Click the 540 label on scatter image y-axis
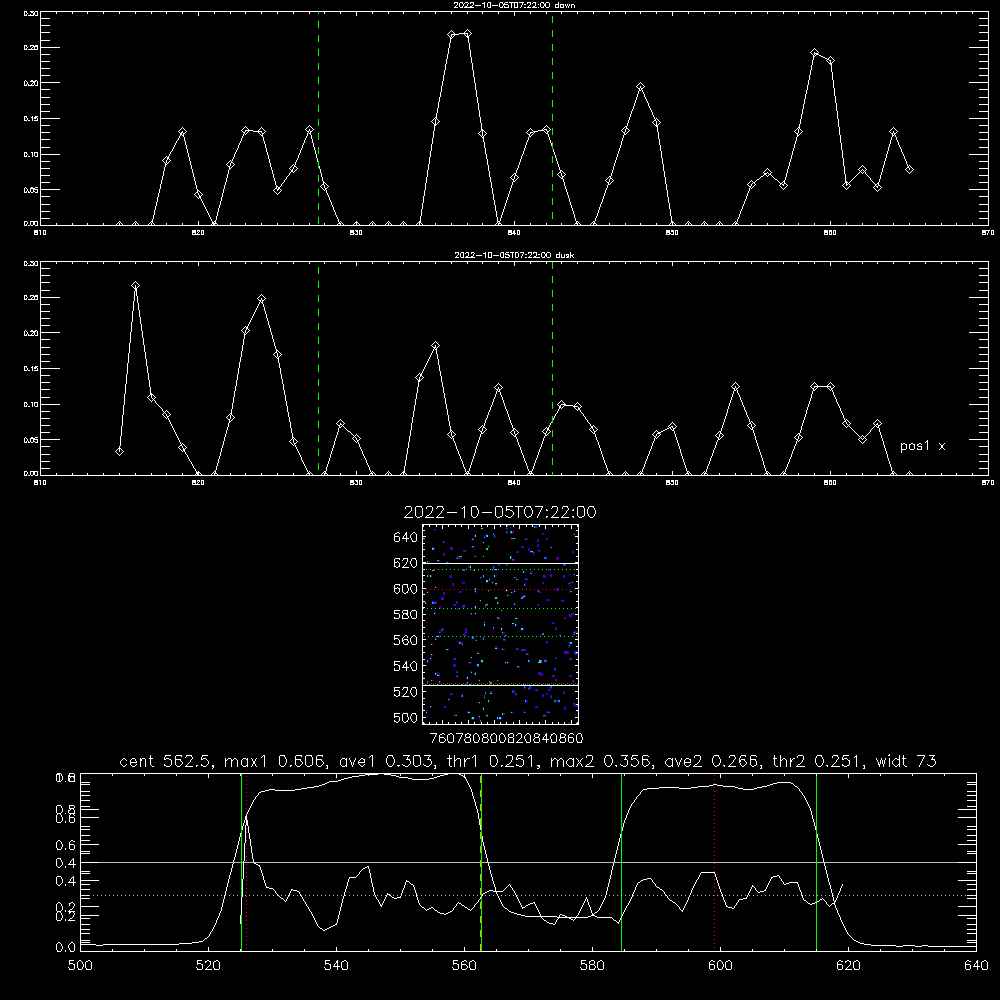Viewport: 1000px width, 1000px height. click(406, 666)
